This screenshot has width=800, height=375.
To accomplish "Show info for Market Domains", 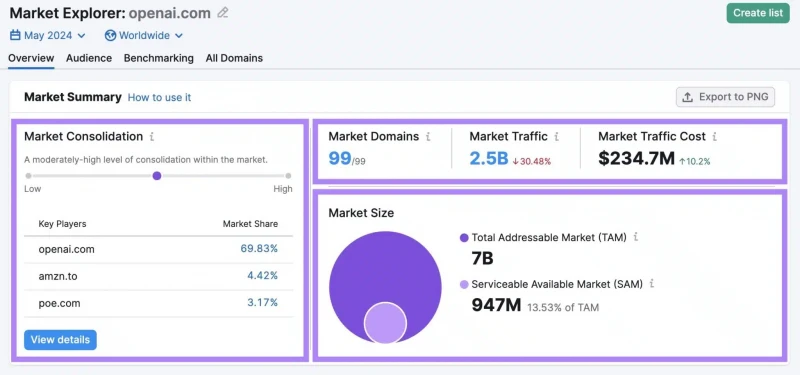I will pyautogui.click(x=428, y=137).
